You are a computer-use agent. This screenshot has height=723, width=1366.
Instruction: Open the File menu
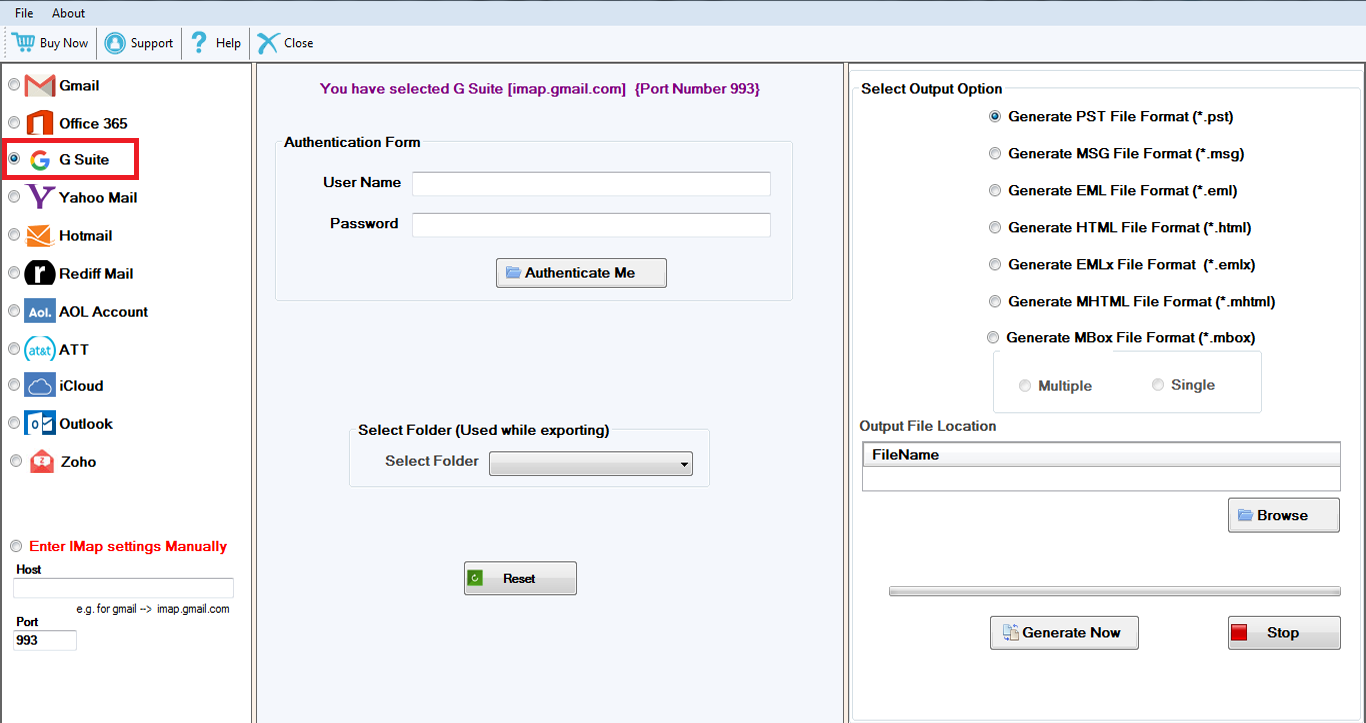pyautogui.click(x=24, y=13)
